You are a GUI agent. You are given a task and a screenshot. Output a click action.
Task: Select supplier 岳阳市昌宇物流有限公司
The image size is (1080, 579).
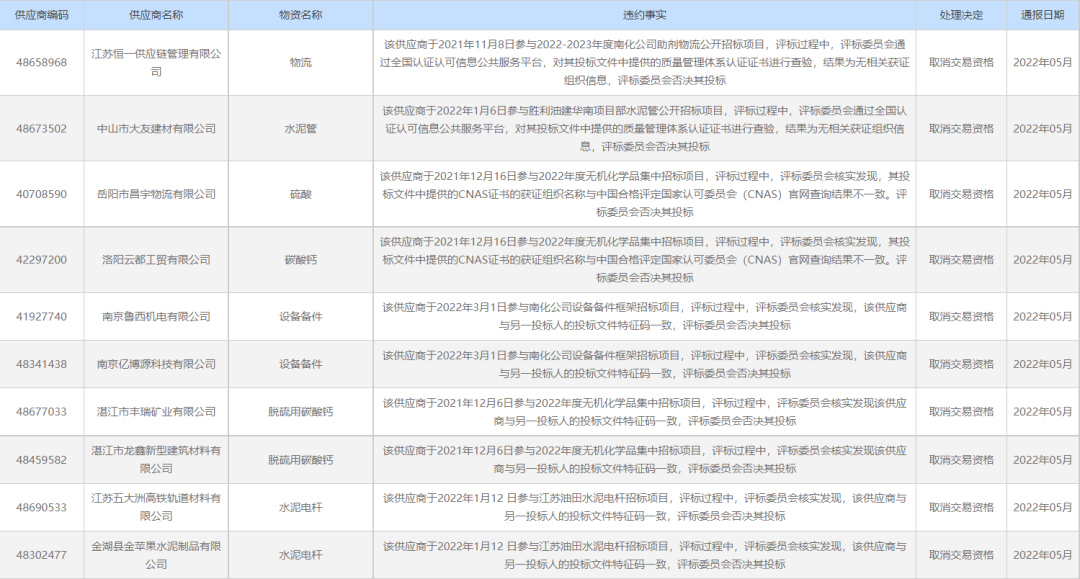(157, 195)
